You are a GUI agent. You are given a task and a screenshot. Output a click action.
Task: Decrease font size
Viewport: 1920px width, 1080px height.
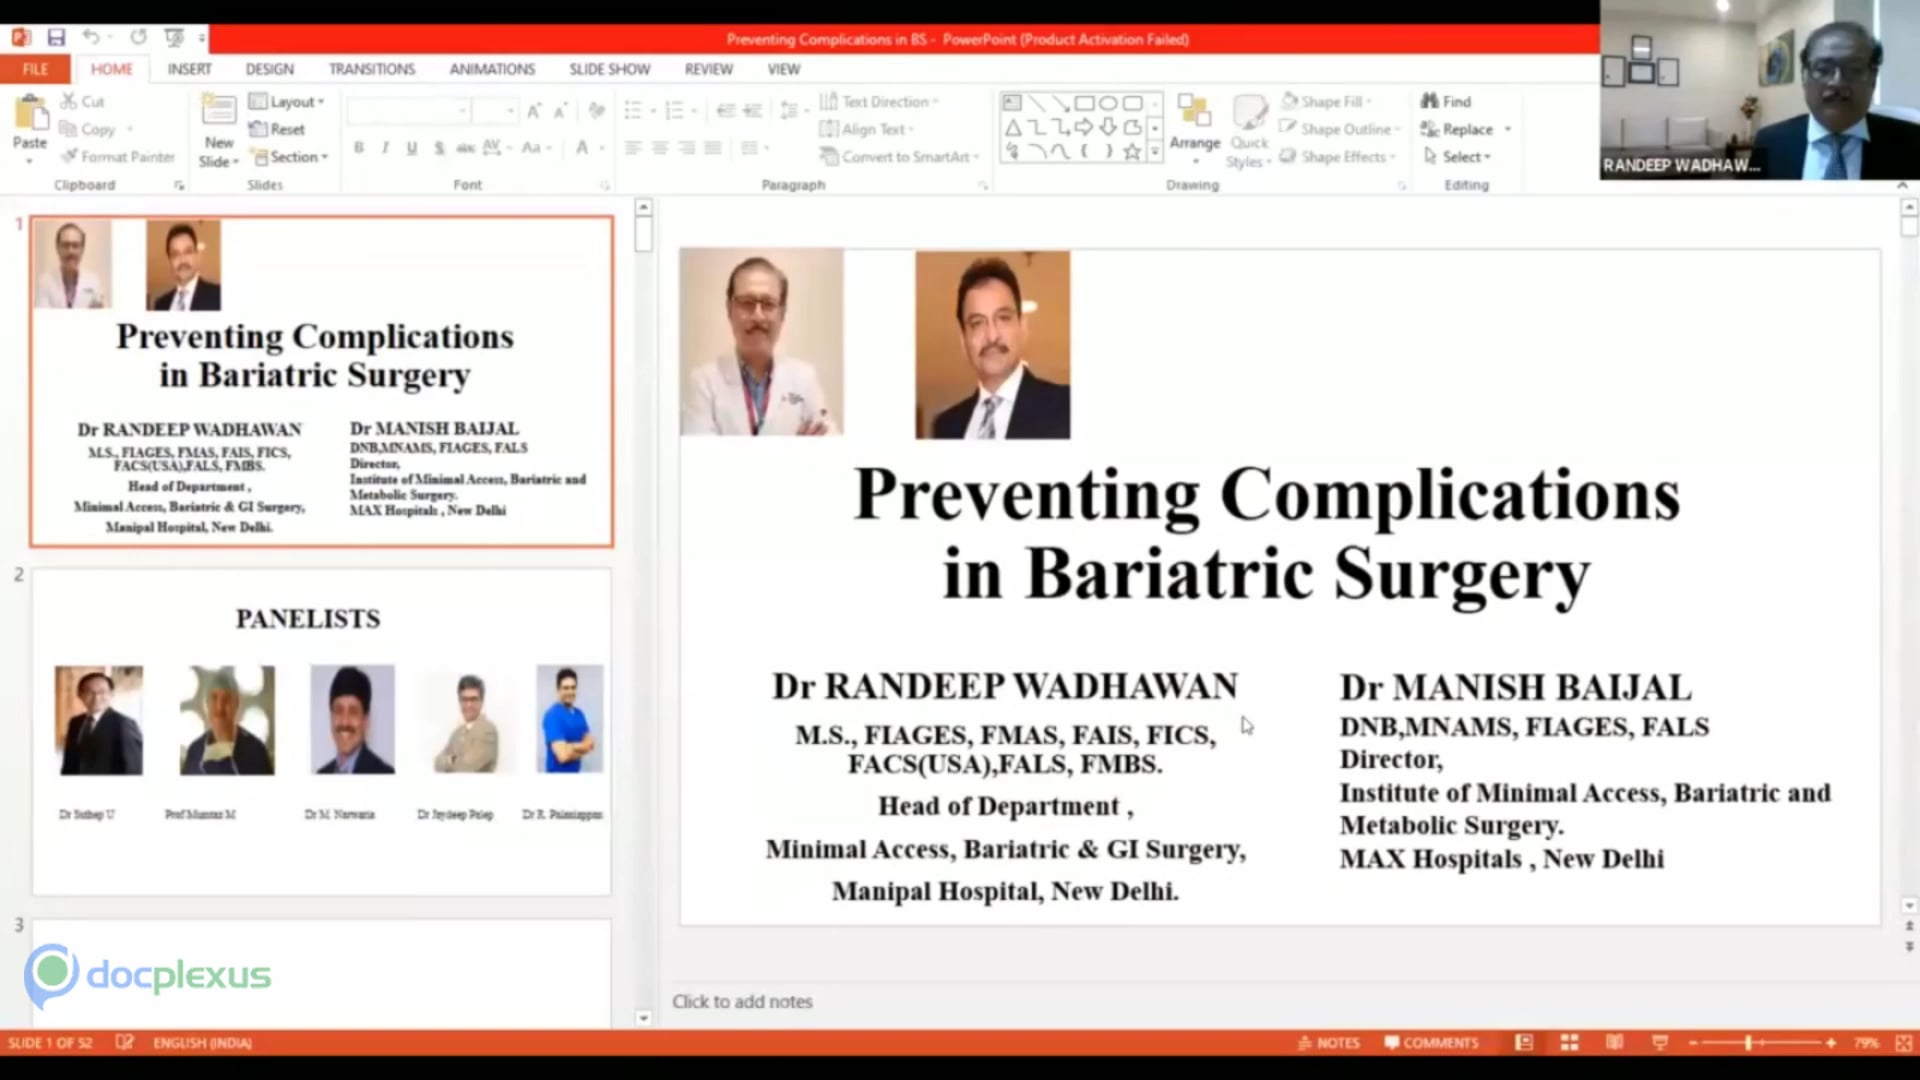560,110
